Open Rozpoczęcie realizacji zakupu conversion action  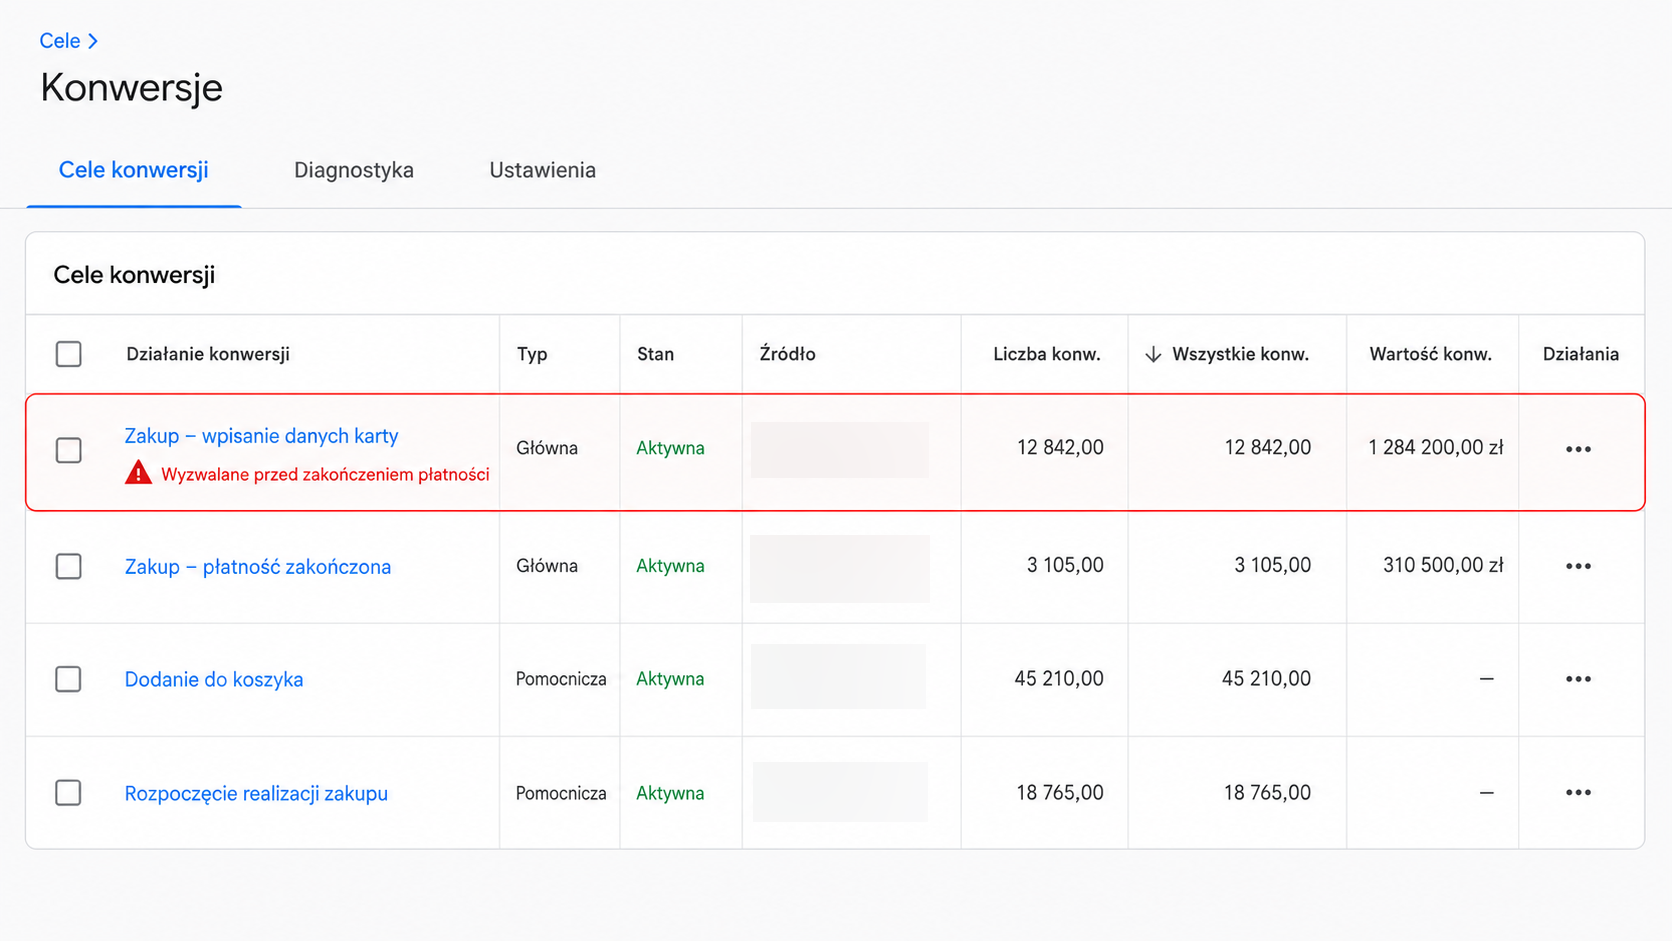(x=256, y=794)
